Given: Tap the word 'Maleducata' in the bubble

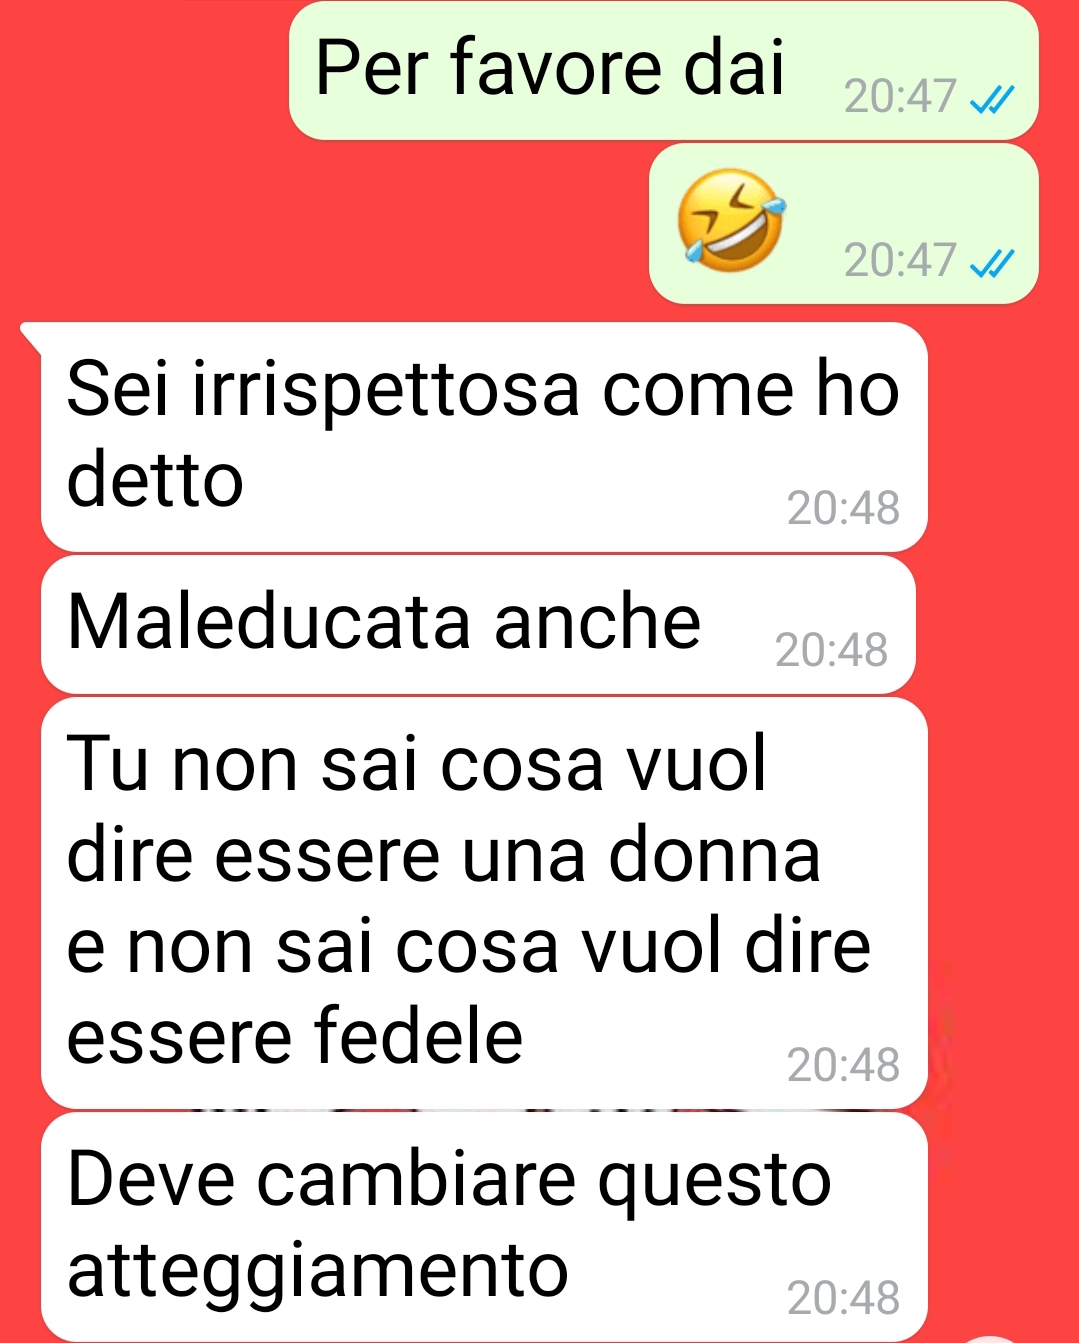Looking at the screenshot, I should tap(268, 622).
